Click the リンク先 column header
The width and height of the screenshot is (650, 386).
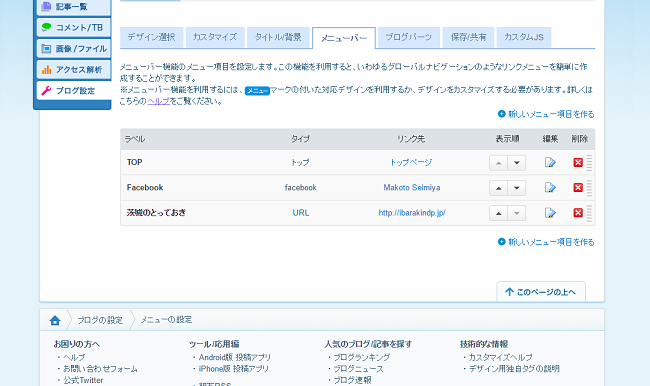pyautogui.click(x=411, y=139)
